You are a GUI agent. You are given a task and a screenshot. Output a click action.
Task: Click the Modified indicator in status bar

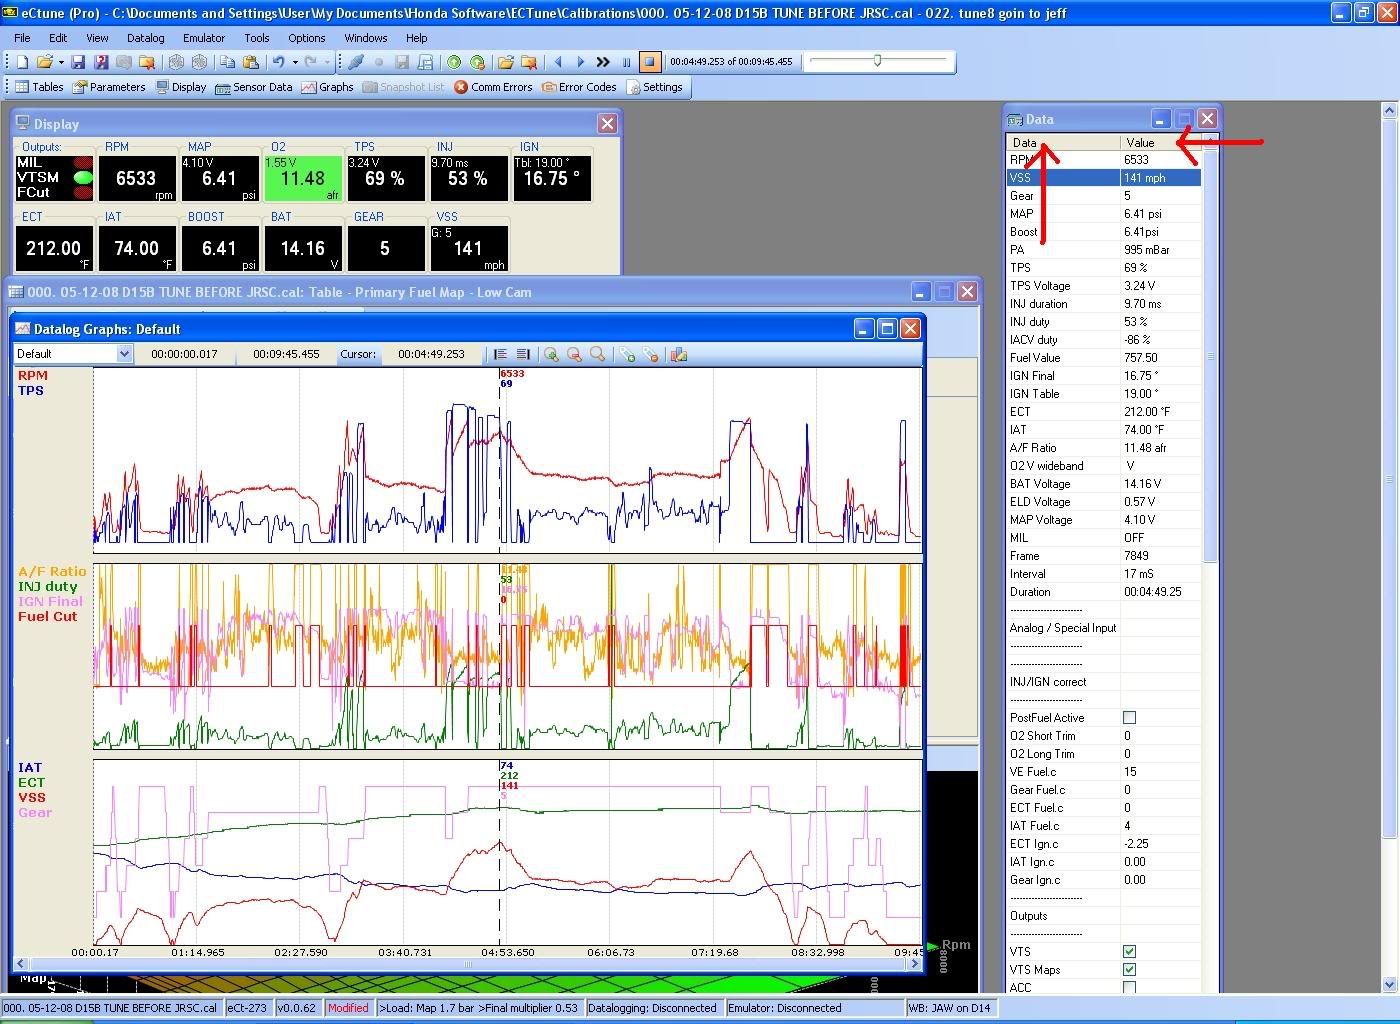(x=348, y=1008)
